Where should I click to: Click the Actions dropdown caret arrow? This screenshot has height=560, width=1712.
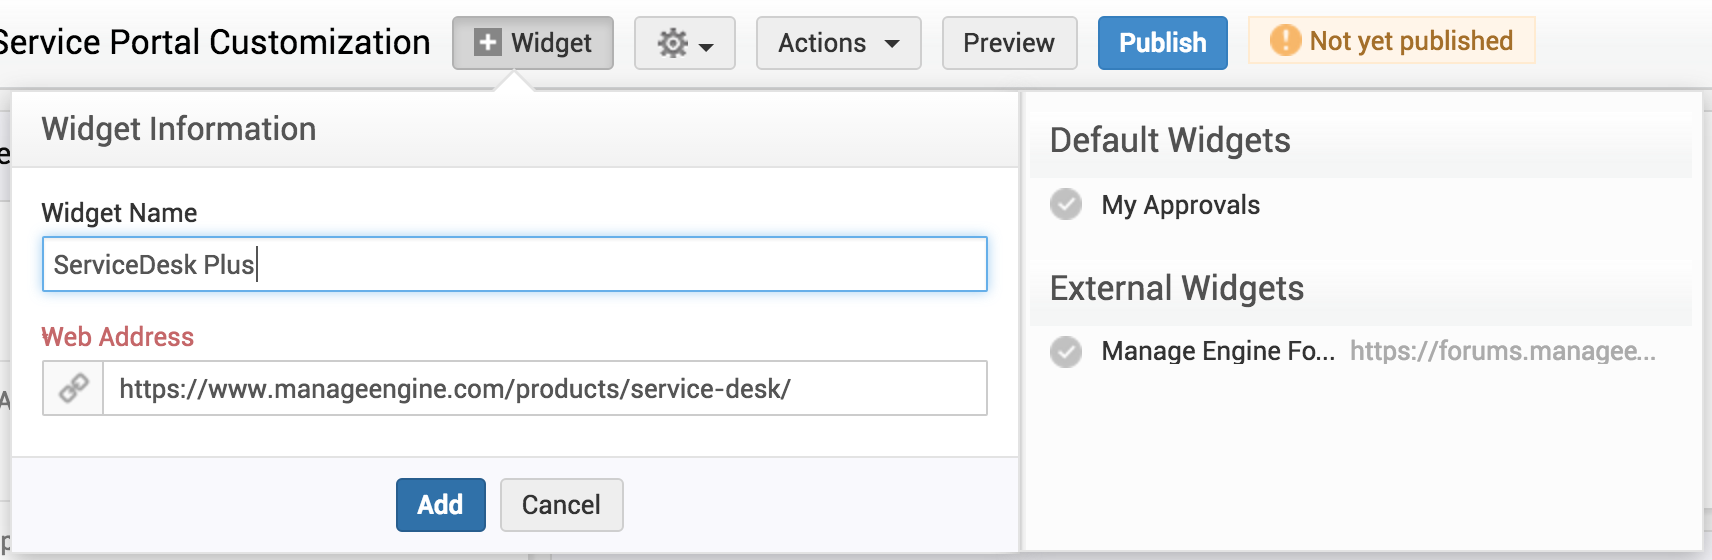[892, 44]
